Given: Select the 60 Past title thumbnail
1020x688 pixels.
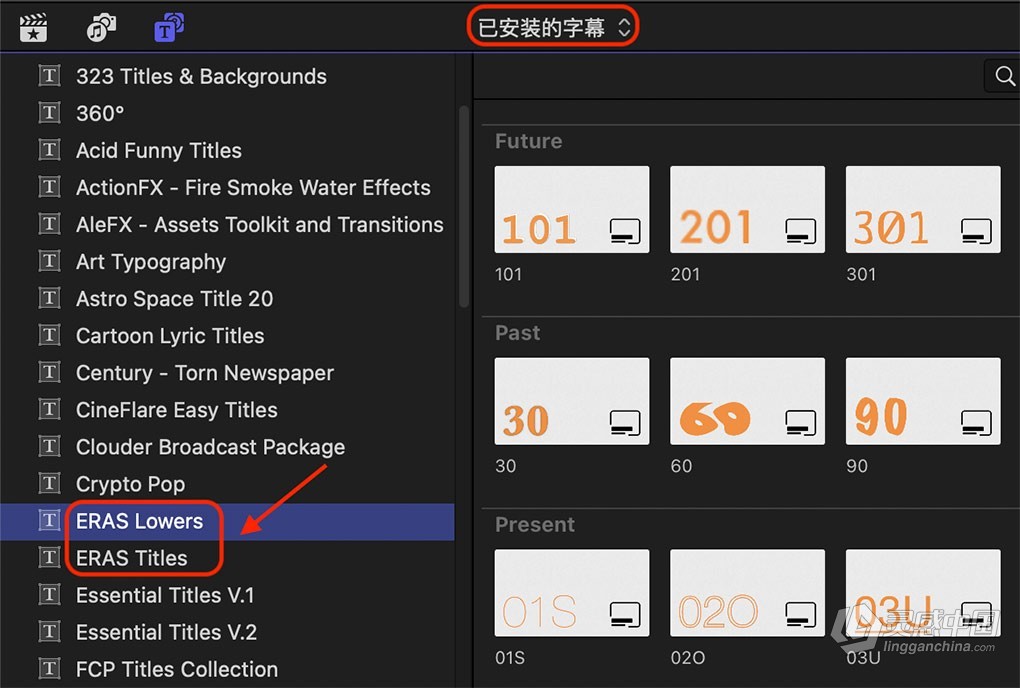Looking at the screenshot, I should click(x=747, y=401).
